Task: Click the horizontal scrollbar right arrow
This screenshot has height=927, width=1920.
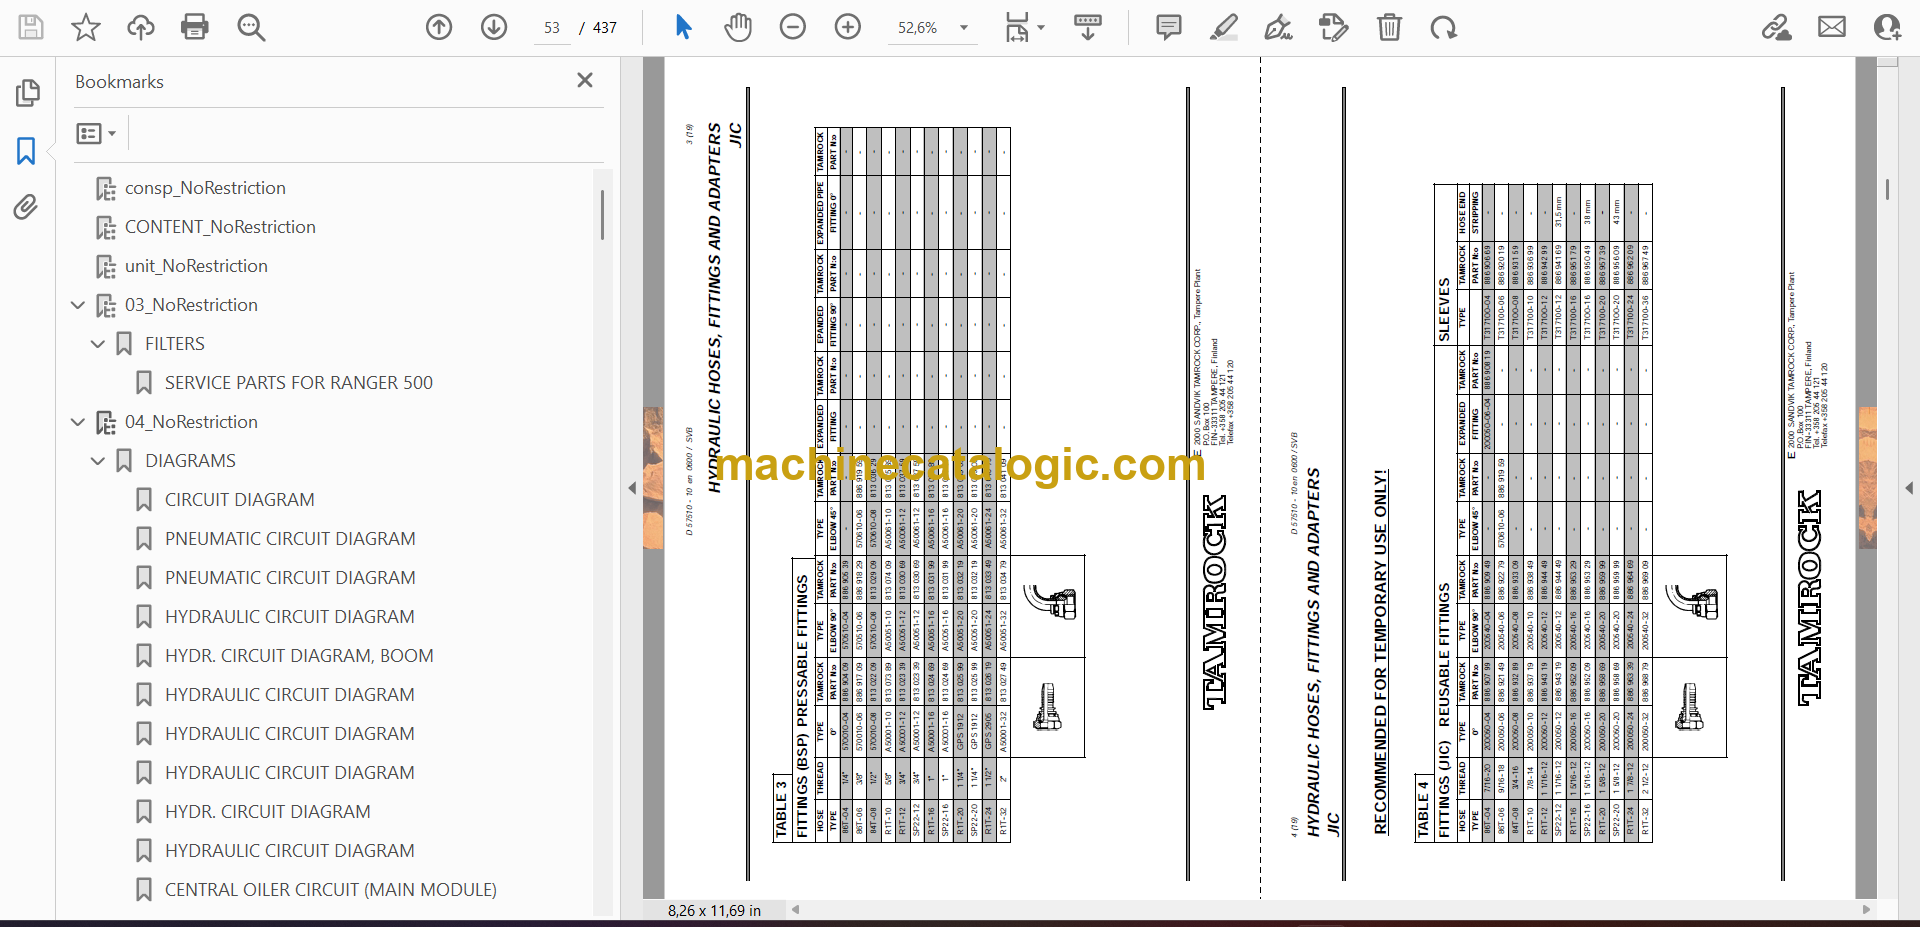Action: pos(1866,910)
